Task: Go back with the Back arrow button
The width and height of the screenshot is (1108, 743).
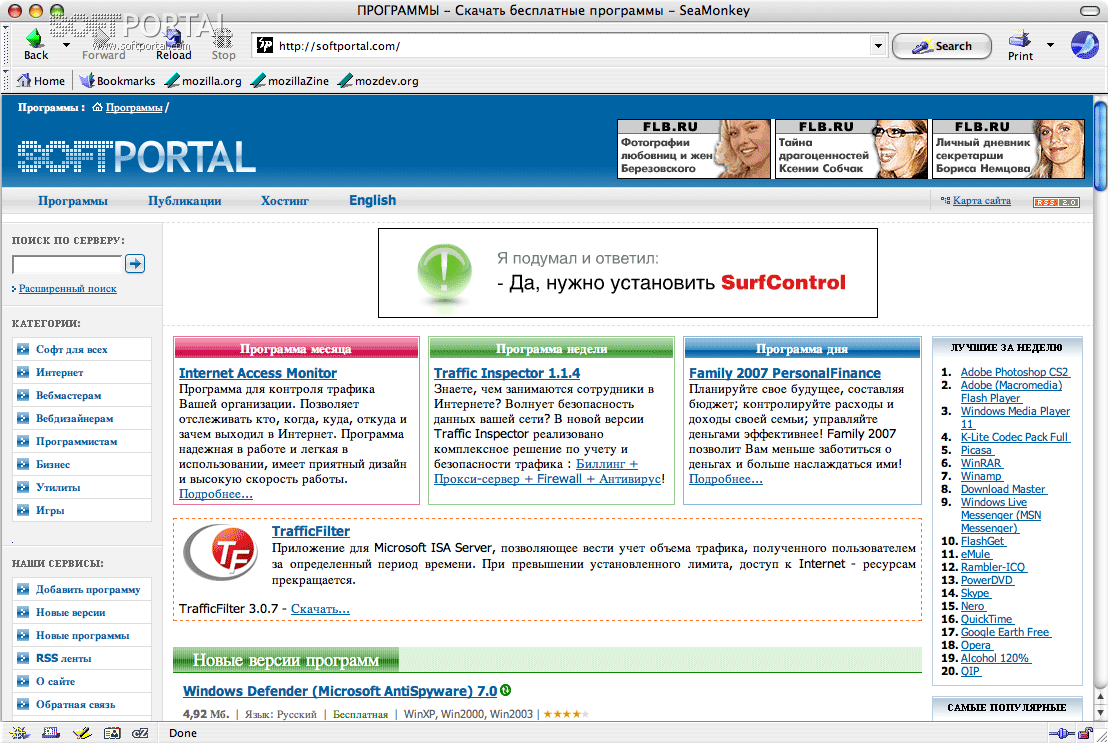Action: tap(35, 45)
